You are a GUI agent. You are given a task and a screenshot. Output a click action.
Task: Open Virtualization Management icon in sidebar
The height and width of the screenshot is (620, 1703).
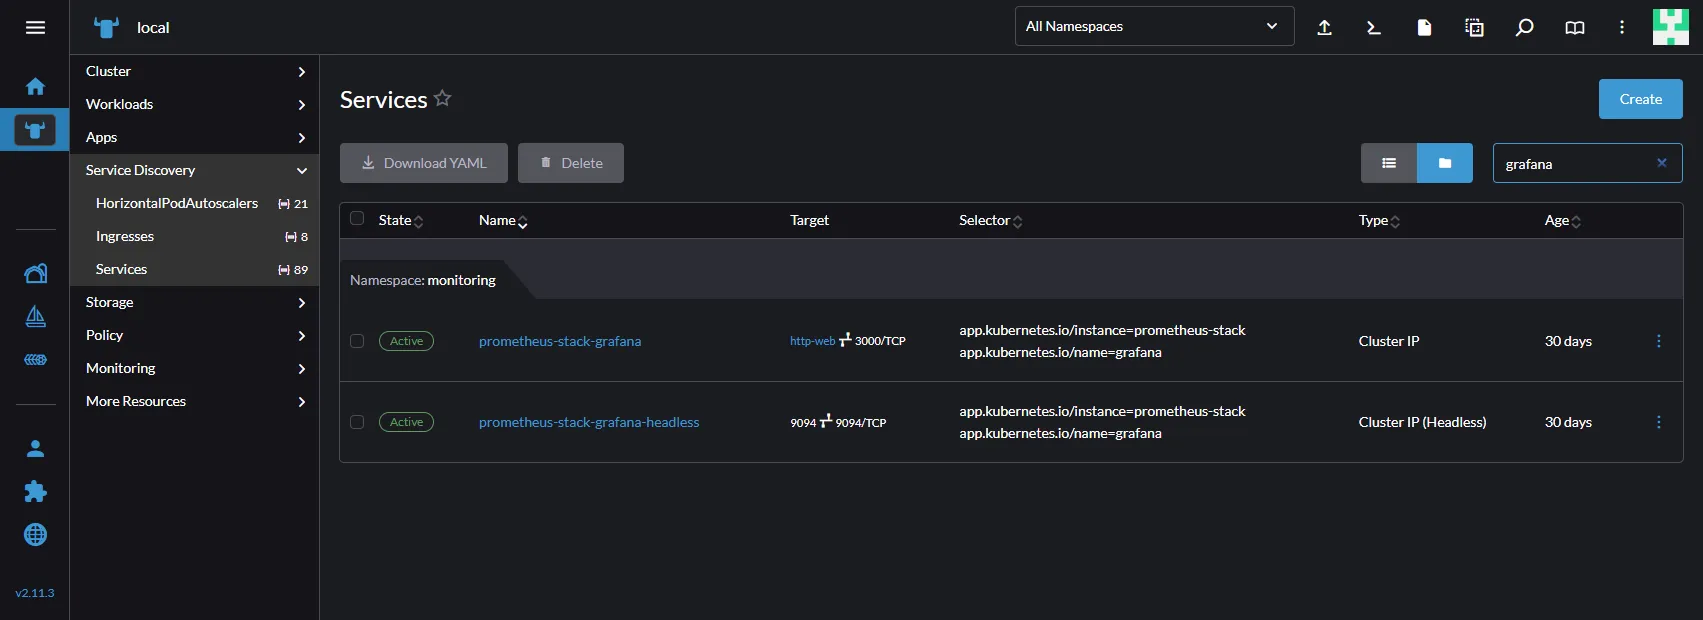pyautogui.click(x=35, y=360)
